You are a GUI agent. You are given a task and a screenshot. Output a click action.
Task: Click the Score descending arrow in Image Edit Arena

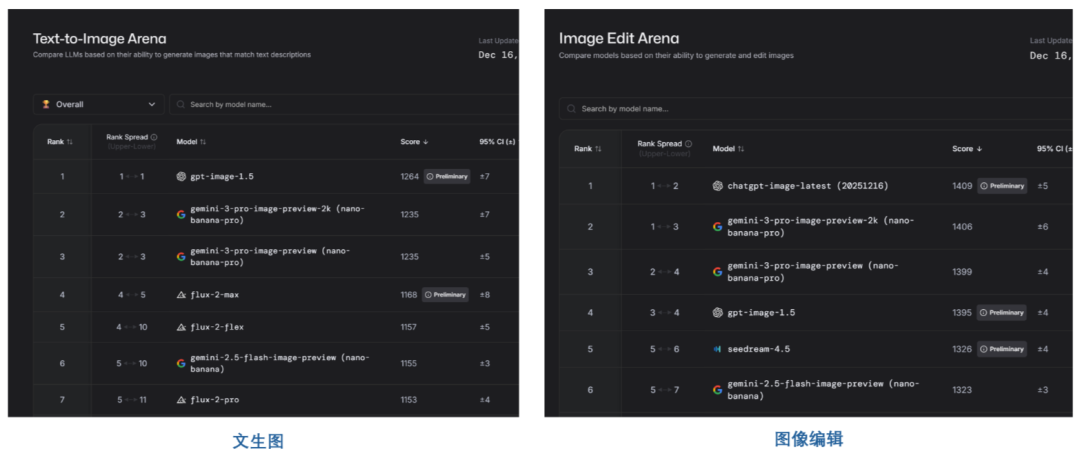978,149
